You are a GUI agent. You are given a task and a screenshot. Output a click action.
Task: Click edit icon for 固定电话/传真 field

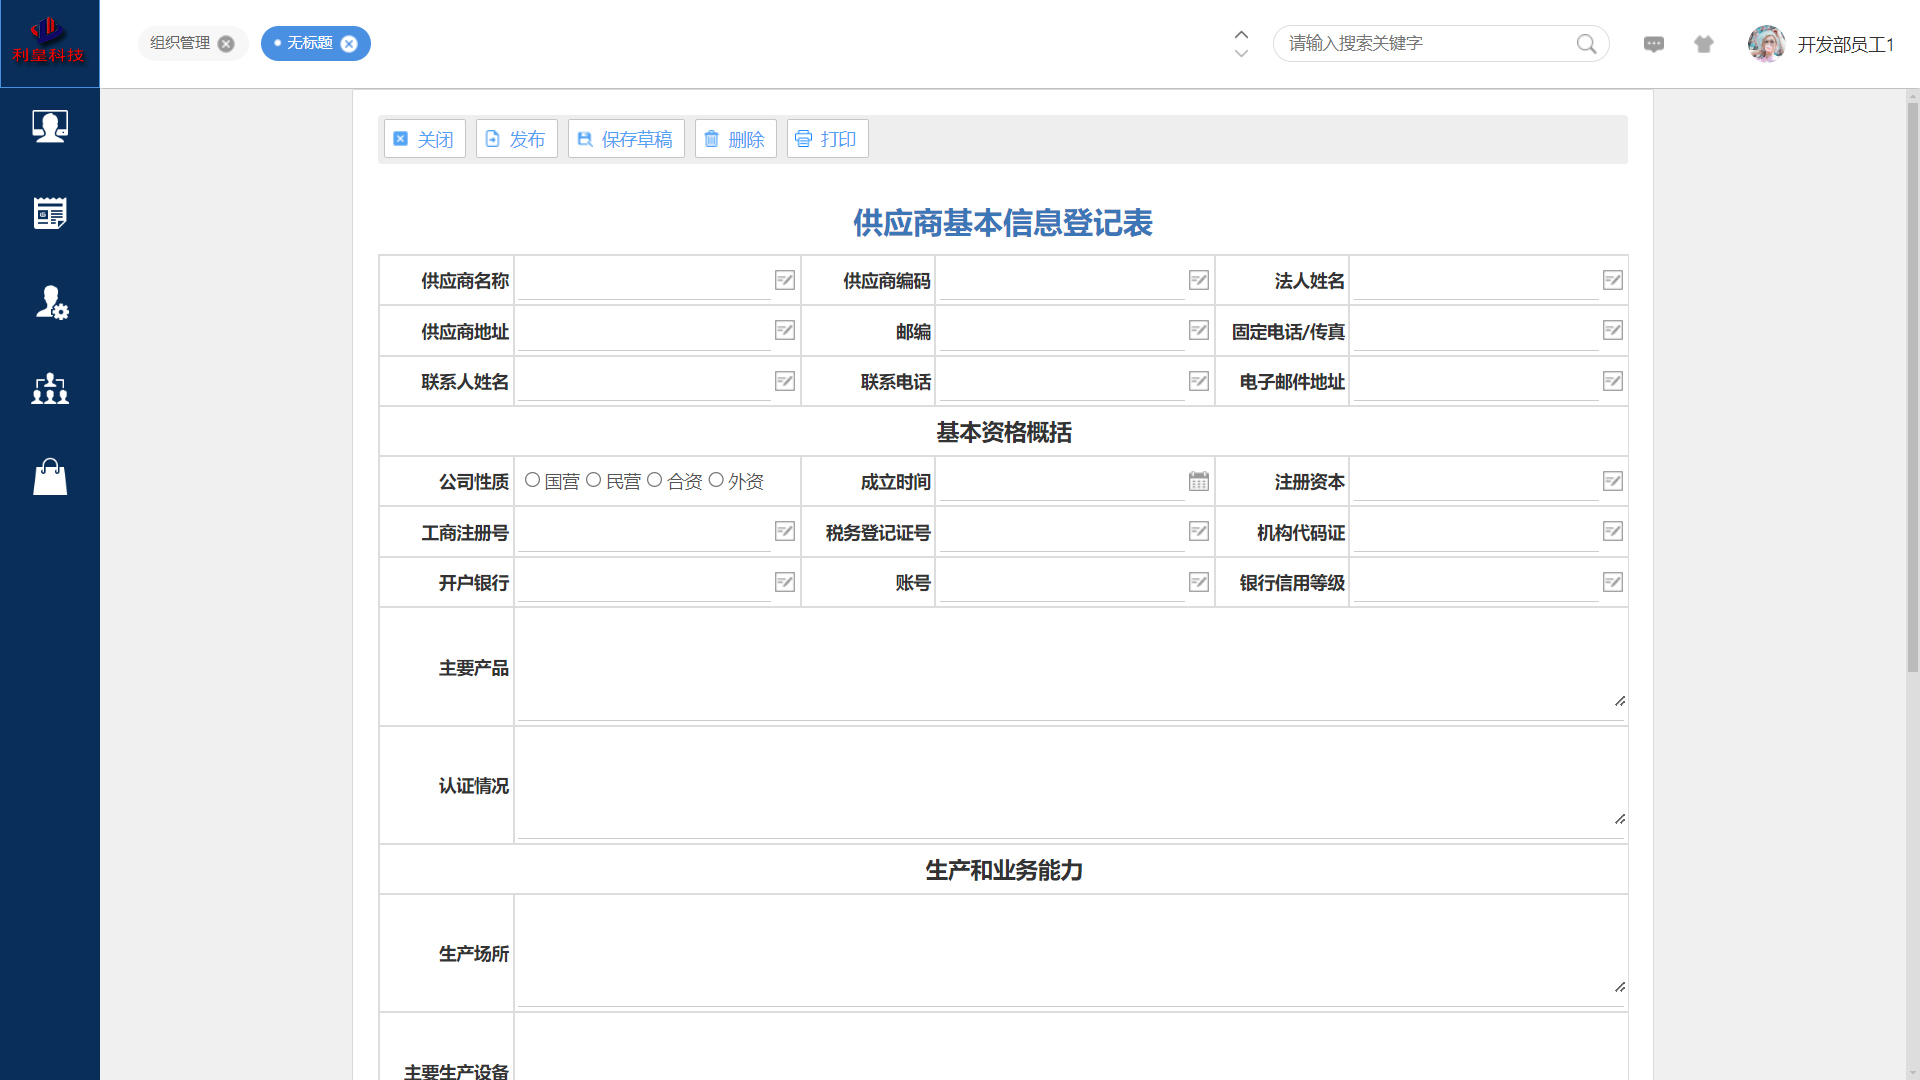click(x=1613, y=330)
